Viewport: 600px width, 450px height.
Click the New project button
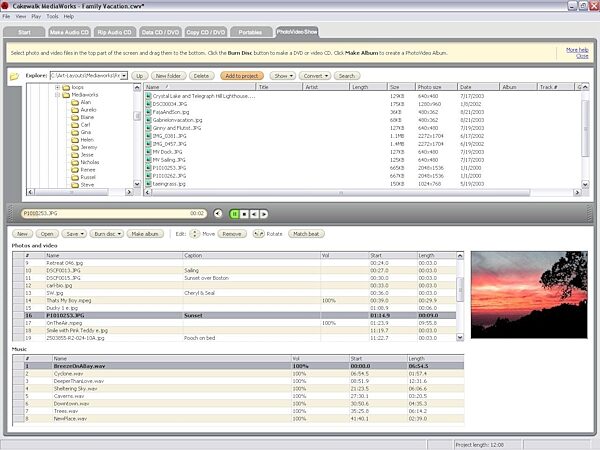click(22, 234)
